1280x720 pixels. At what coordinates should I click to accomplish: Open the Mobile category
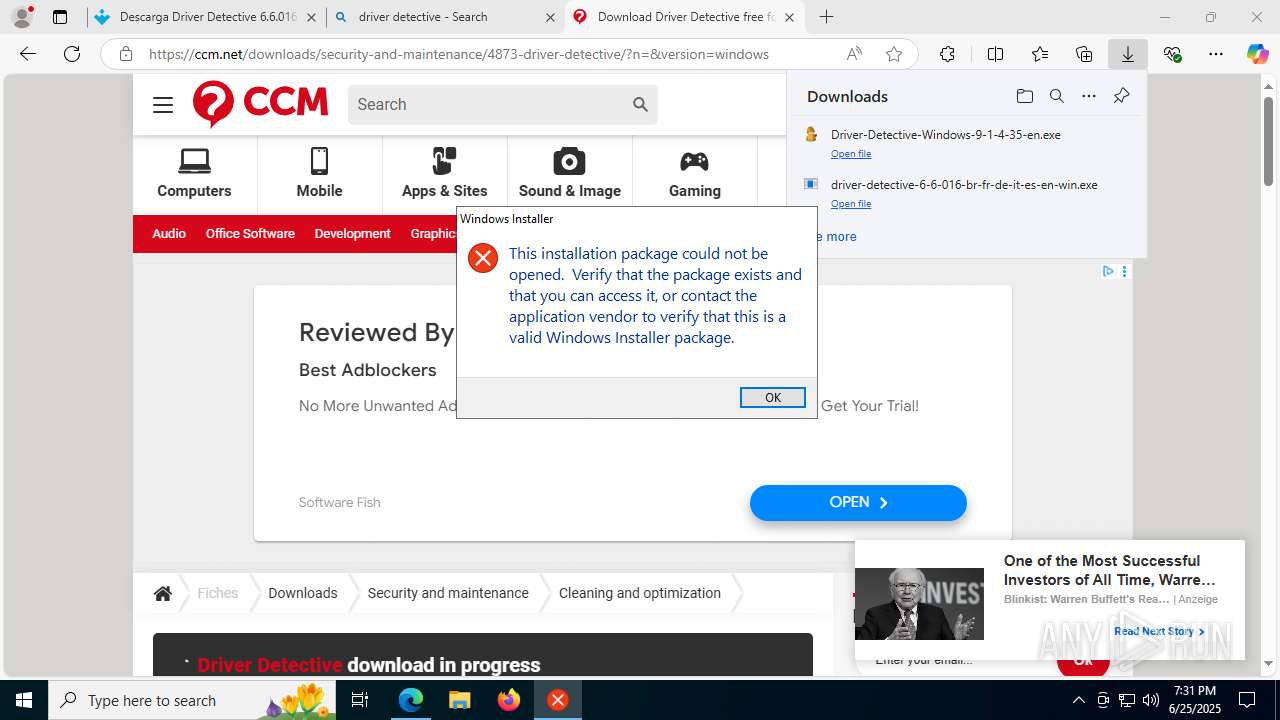click(319, 174)
